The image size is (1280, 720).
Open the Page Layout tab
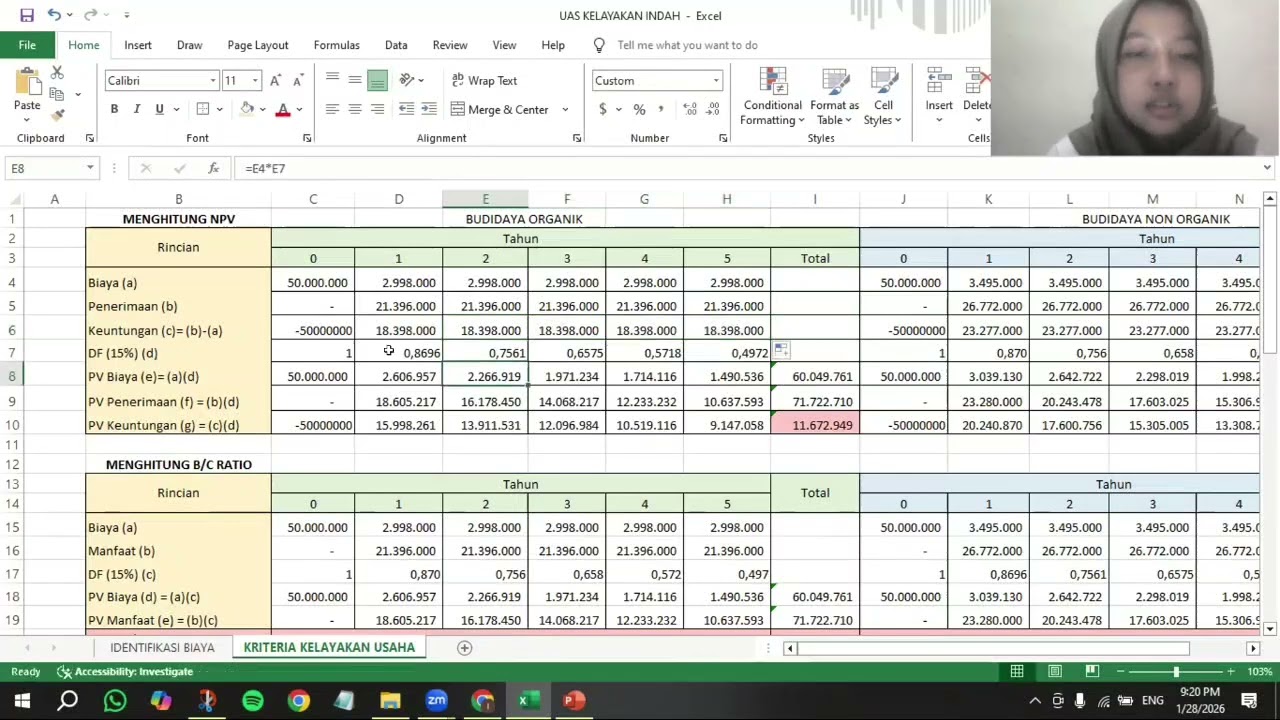(x=257, y=45)
